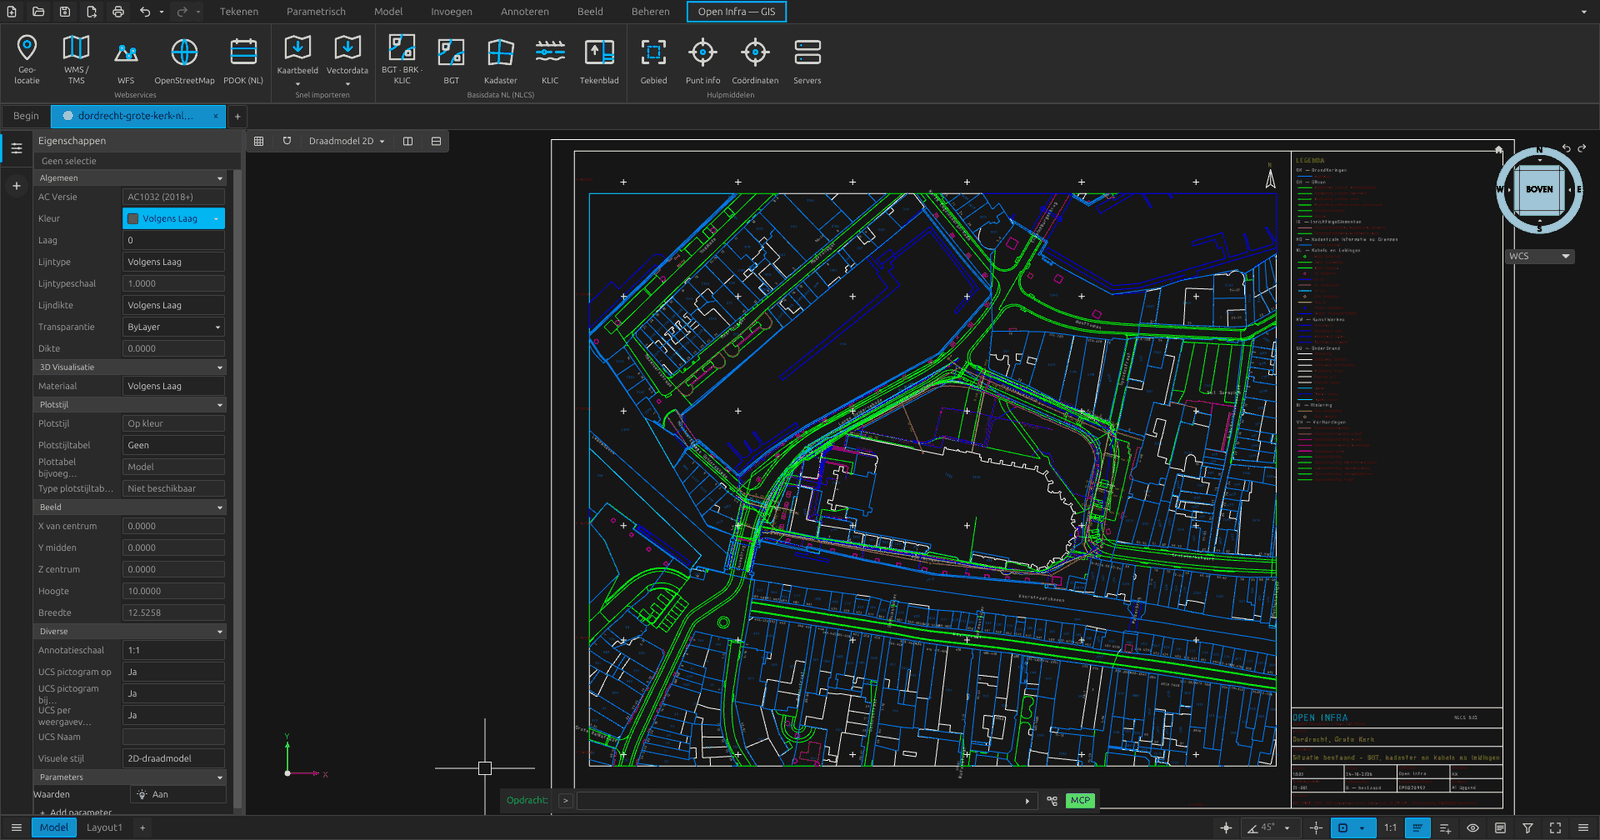The width and height of the screenshot is (1600, 840).
Task: Open the Transparantie ByLayer dropdown
Action: [x=174, y=327]
